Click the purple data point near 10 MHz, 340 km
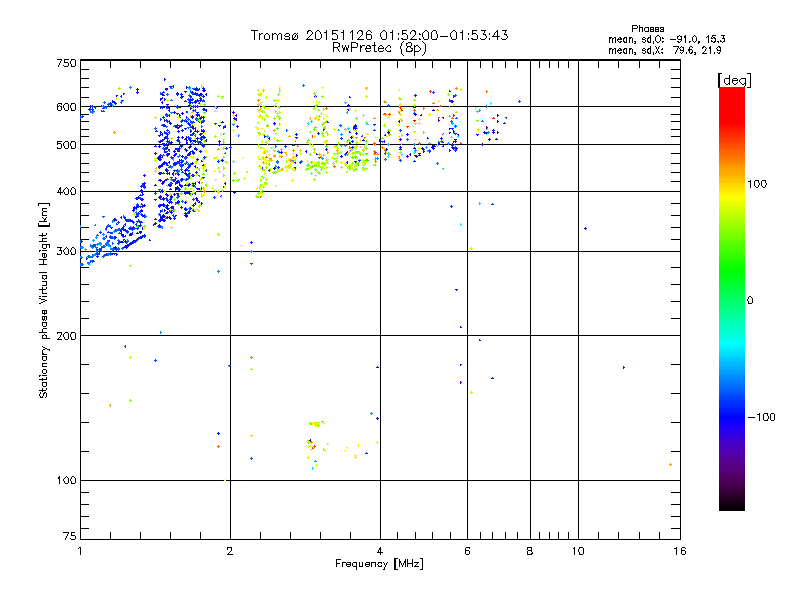This screenshot has width=800, height=600. coord(585,229)
